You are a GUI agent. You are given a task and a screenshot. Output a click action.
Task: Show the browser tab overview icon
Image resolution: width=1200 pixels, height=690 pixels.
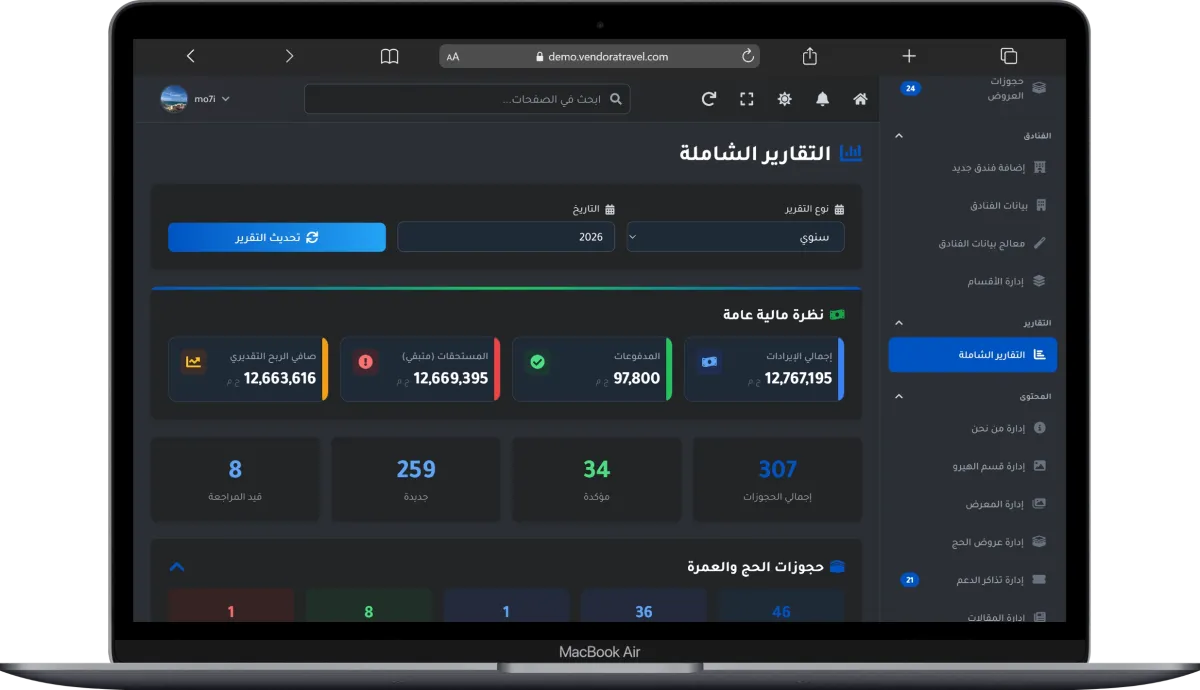(x=1008, y=56)
